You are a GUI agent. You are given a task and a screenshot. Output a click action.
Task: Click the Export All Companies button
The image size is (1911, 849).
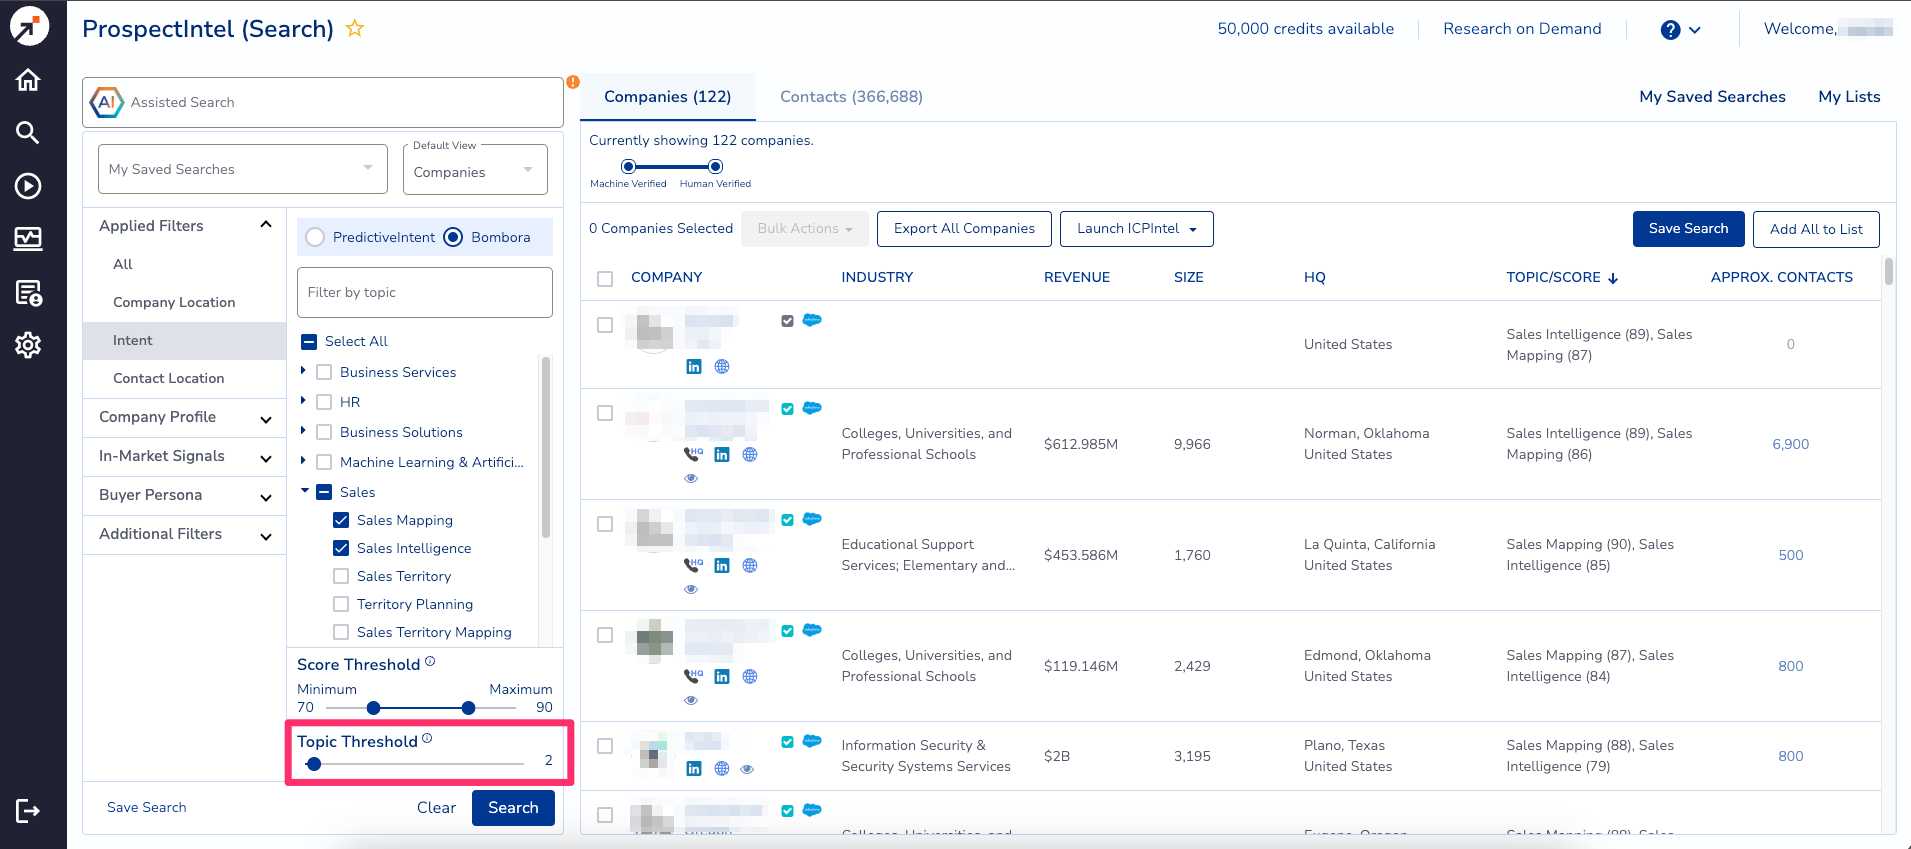(964, 229)
